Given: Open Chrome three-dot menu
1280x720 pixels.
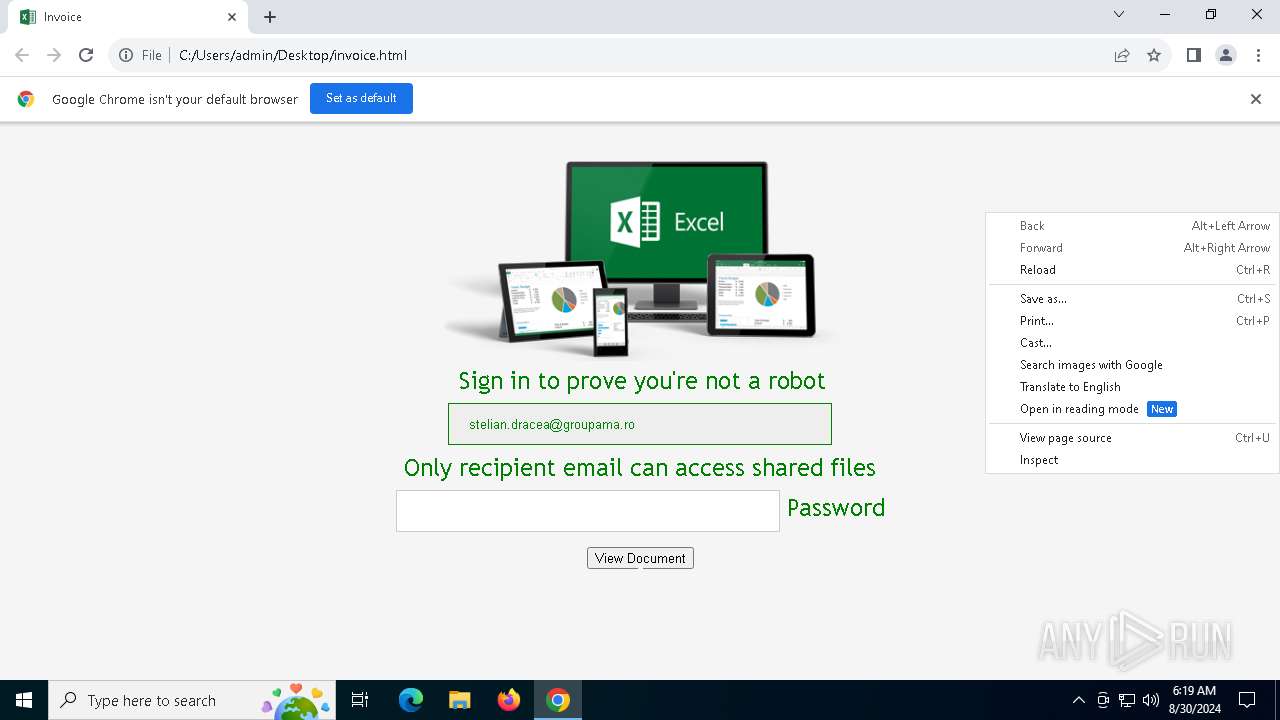Looking at the screenshot, I should pyautogui.click(x=1258, y=55).
